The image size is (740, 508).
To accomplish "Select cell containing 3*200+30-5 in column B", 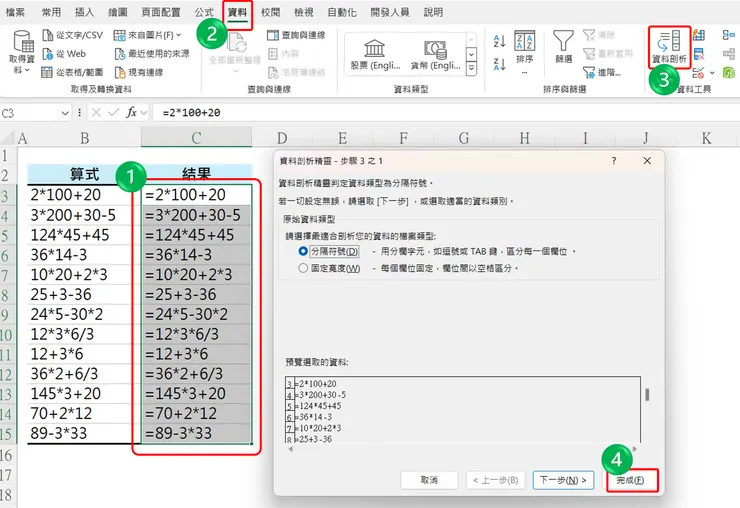I will (84, 215).
